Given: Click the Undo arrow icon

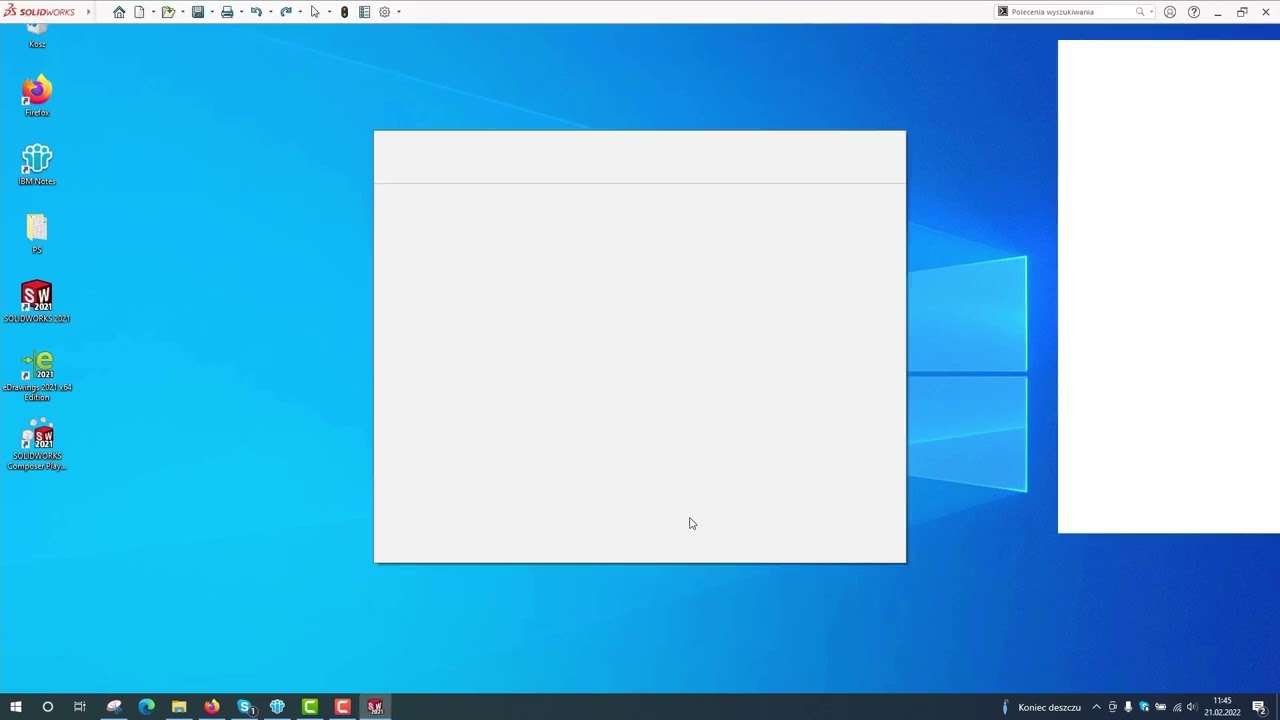Looking at the screenshot, I should (x=256, y=12).
